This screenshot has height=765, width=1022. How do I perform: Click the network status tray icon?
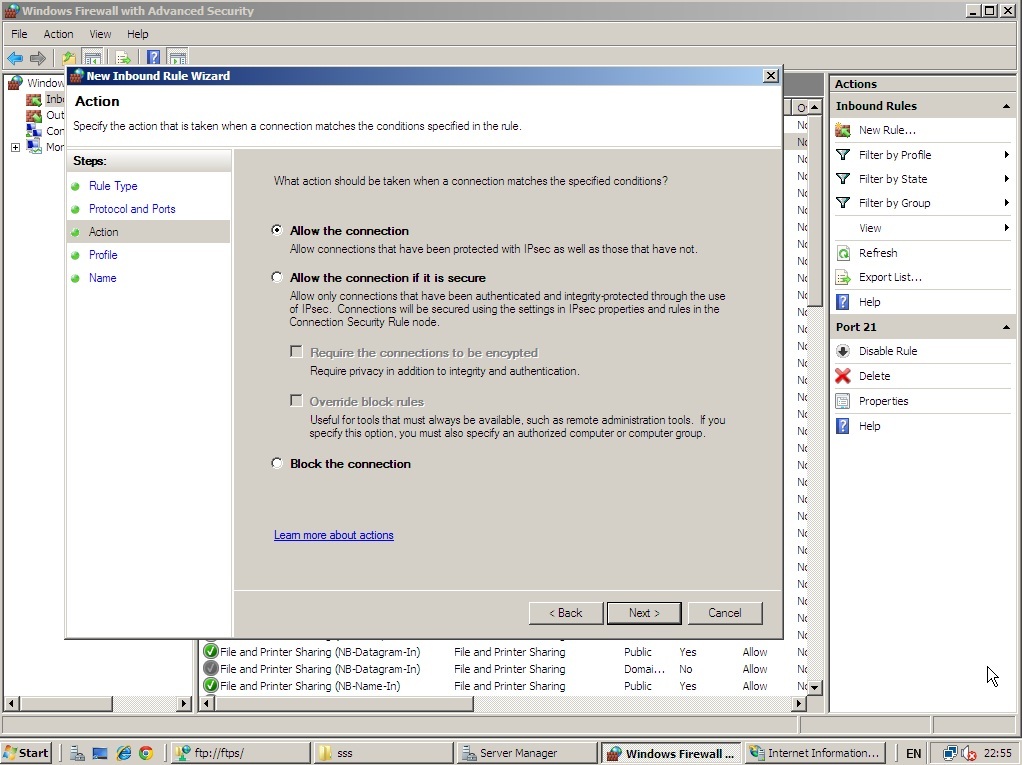950,753
